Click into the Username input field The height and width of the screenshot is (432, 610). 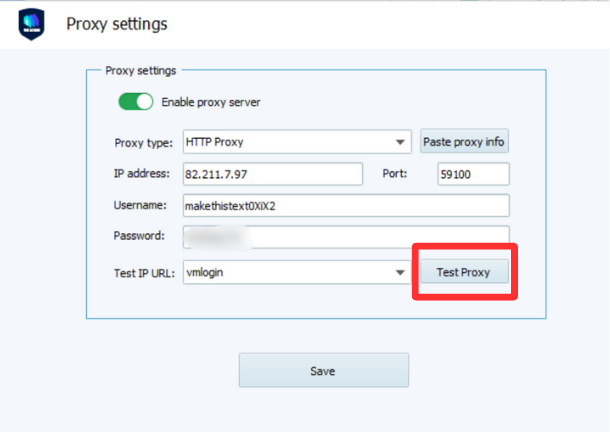point(345,206)
